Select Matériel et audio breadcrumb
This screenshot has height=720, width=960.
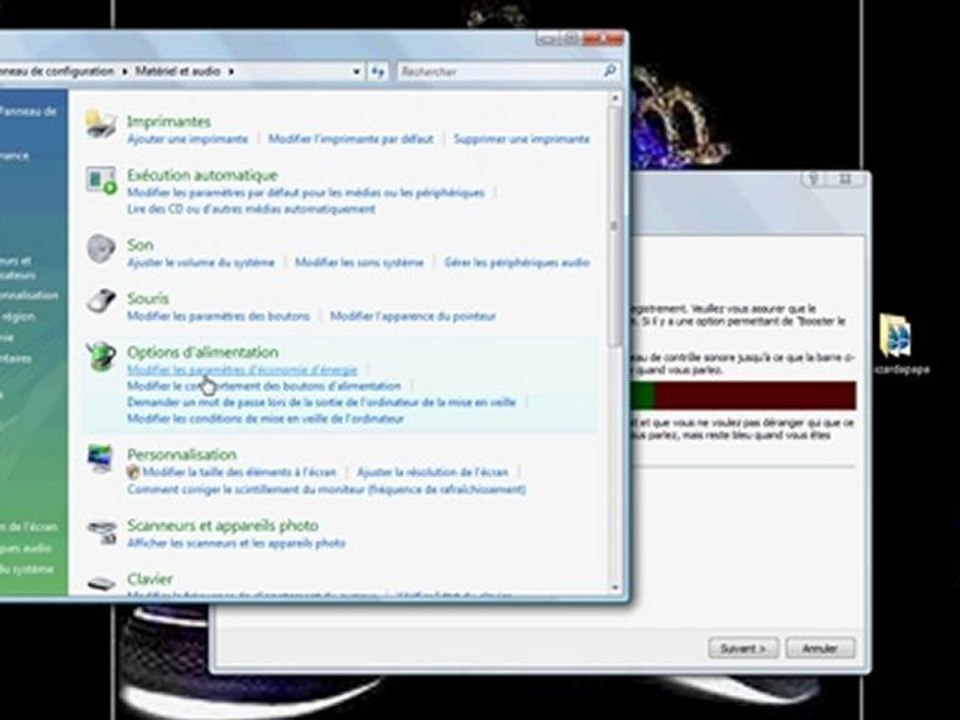(x=178, y=71)
